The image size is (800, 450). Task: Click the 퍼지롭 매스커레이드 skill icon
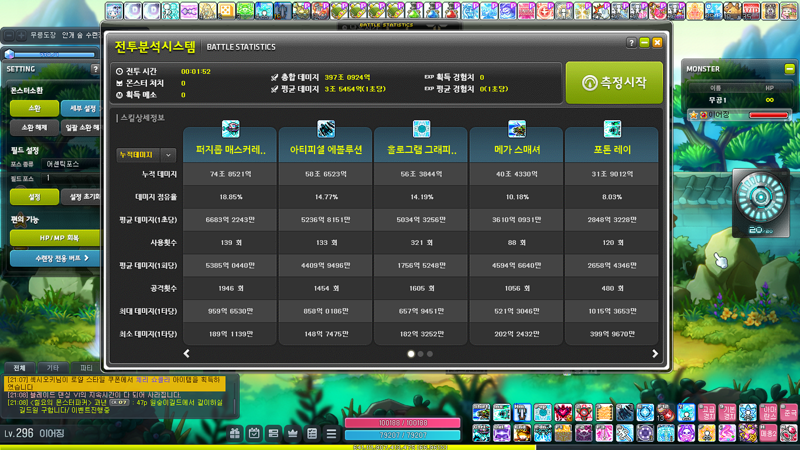231,129
